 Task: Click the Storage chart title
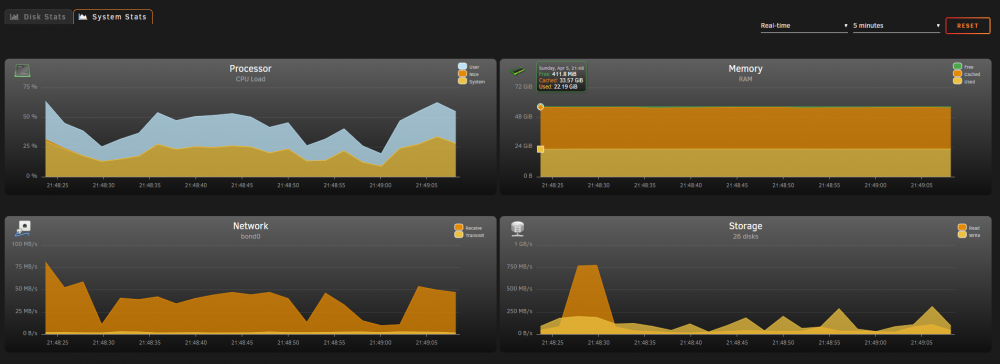point(746,226)
